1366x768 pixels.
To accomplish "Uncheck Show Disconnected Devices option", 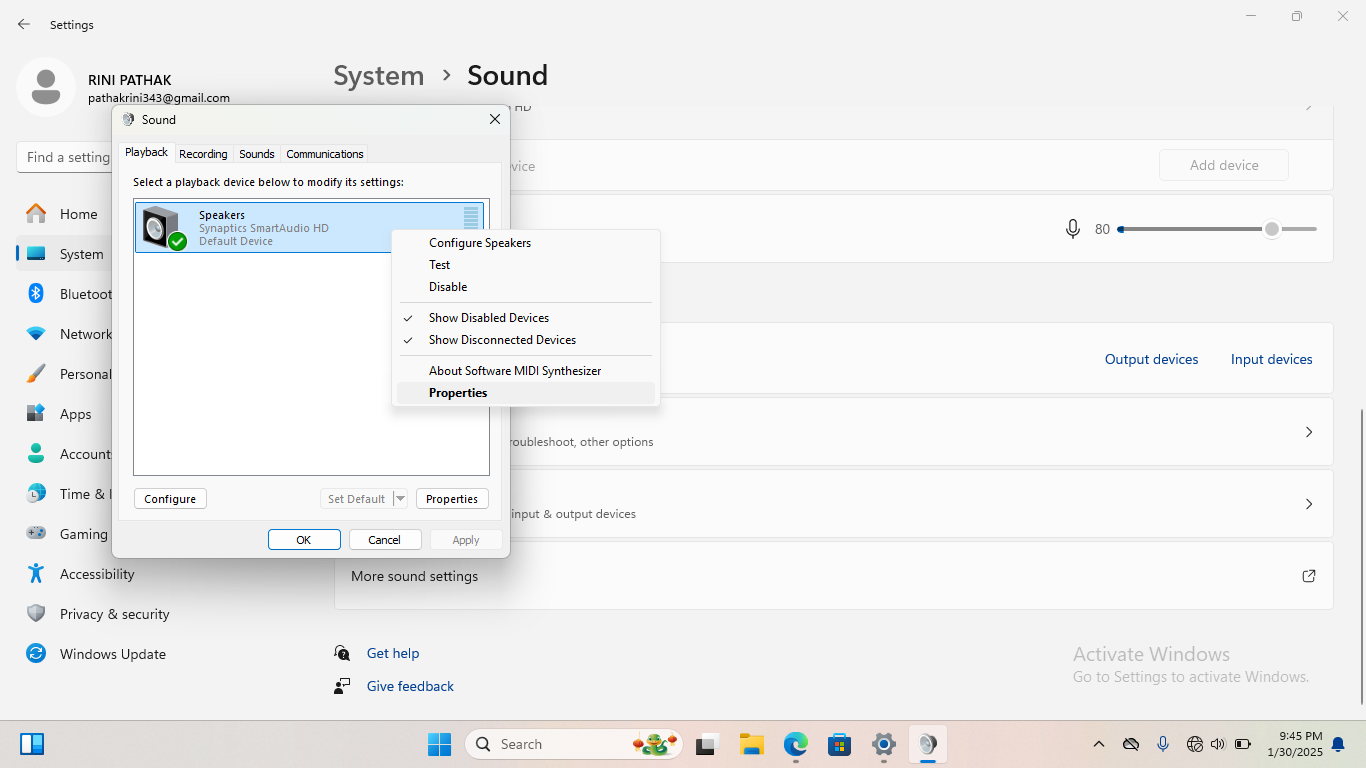I will (x=502, y=340).
